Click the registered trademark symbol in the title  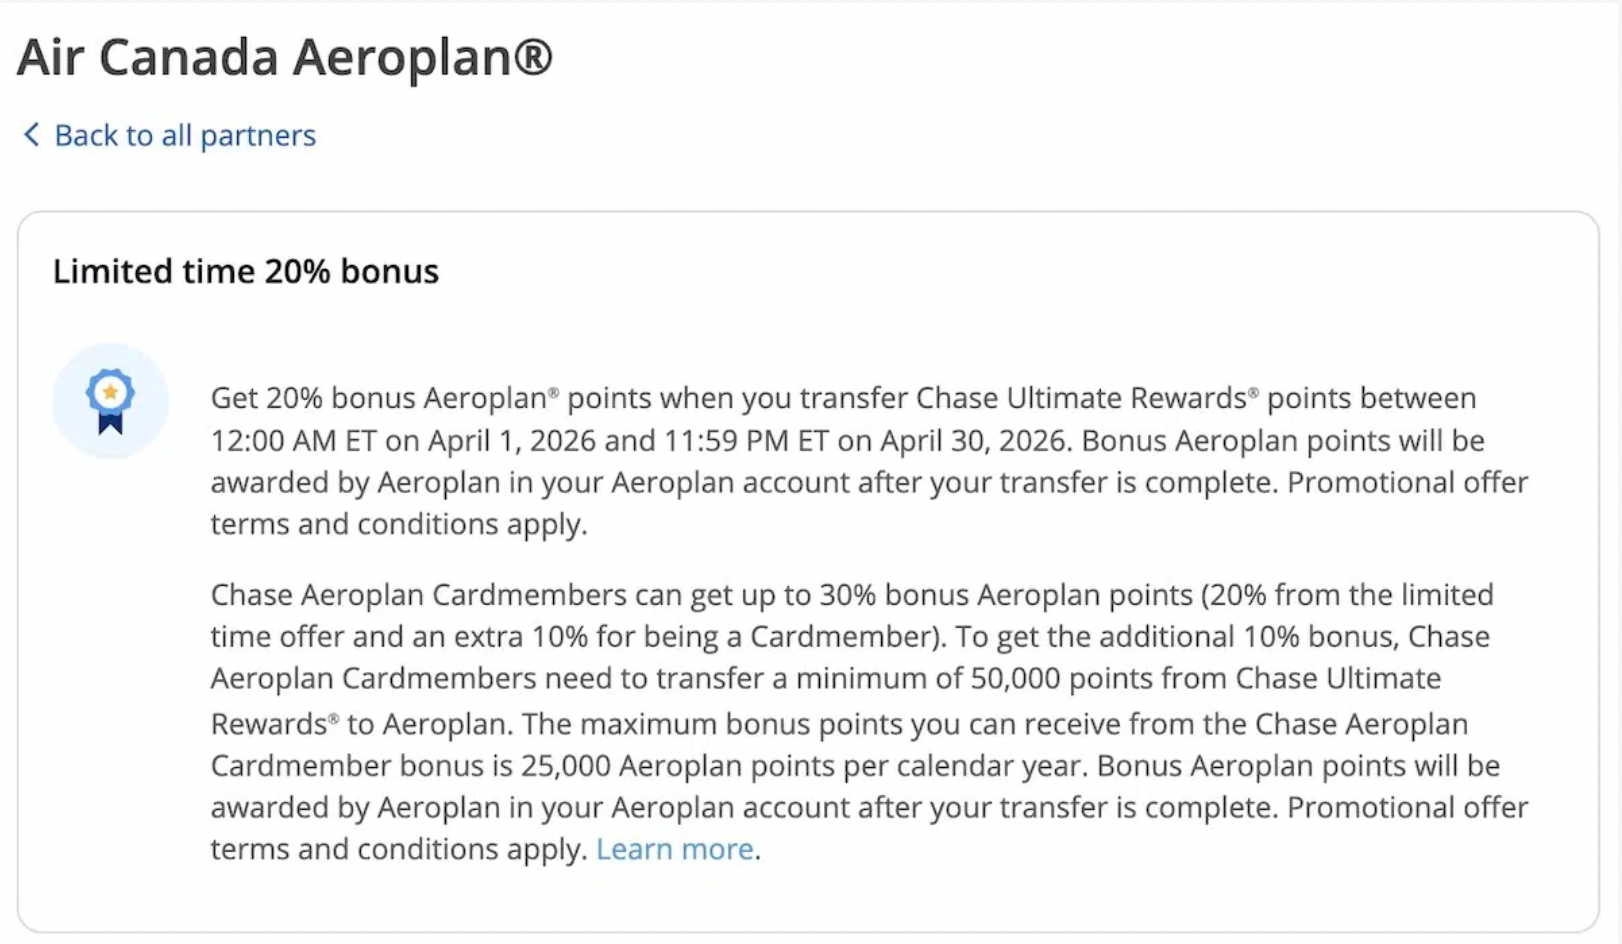click(x=532, y=57)
